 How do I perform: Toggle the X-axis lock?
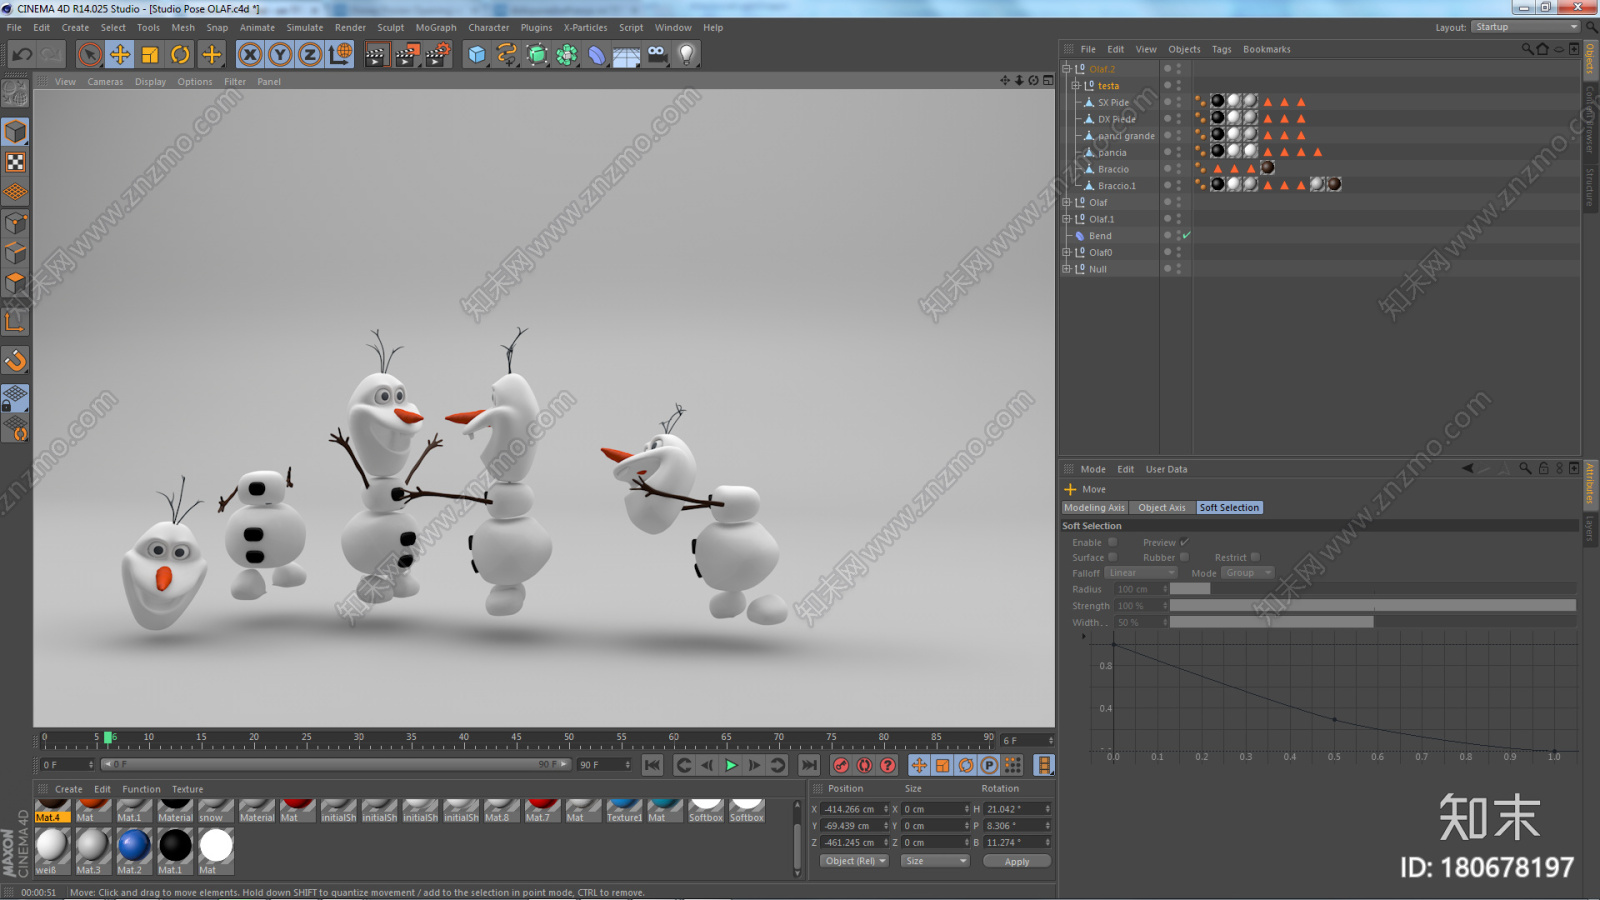[250, 54]
